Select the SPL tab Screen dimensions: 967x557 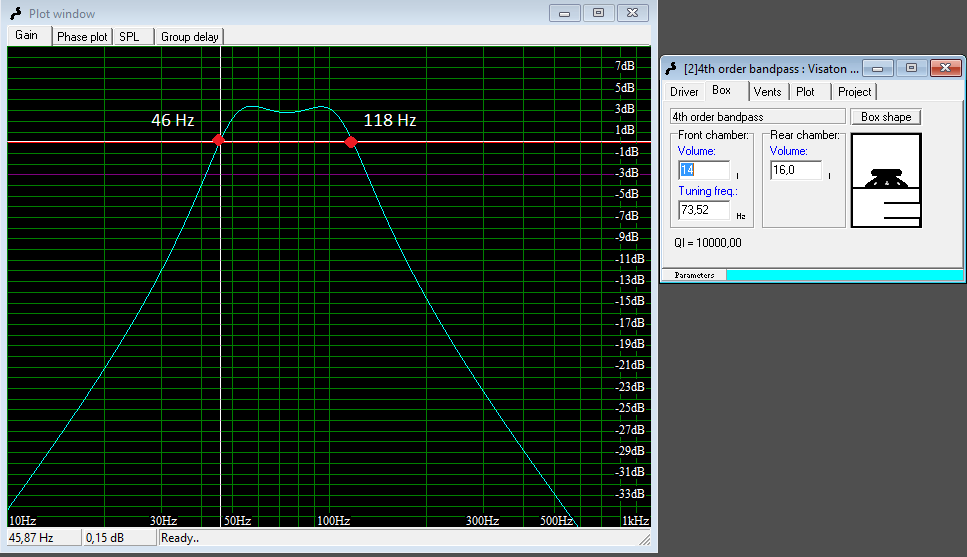click(131, 37)
